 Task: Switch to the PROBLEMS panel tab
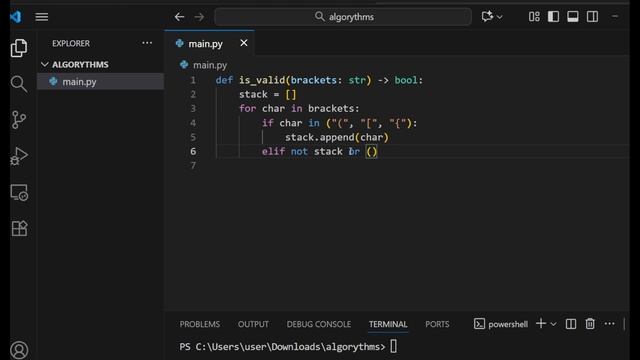200,324
